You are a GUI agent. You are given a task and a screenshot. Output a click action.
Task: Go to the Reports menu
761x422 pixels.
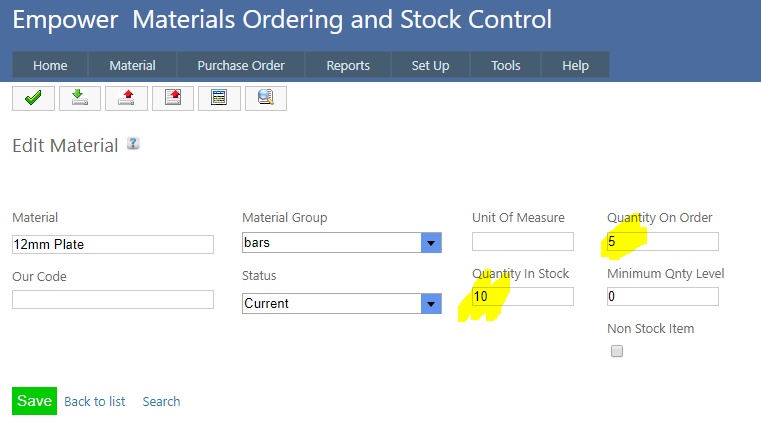click(348, 65)
